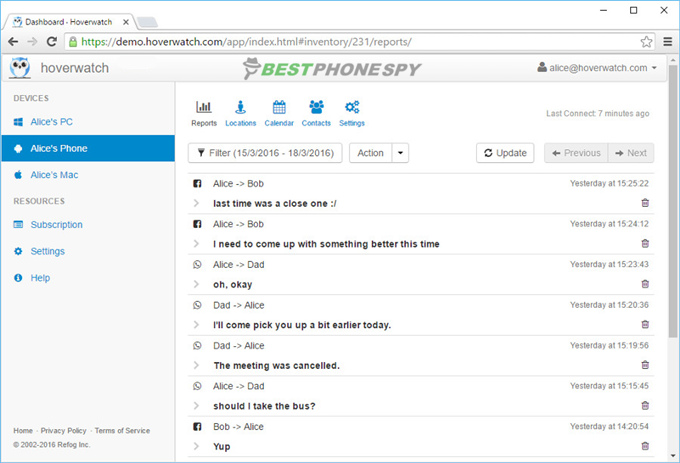Screen dimensions: 680x463
Task: Select Alice's PC device
Action: click(x=88, y=122)
